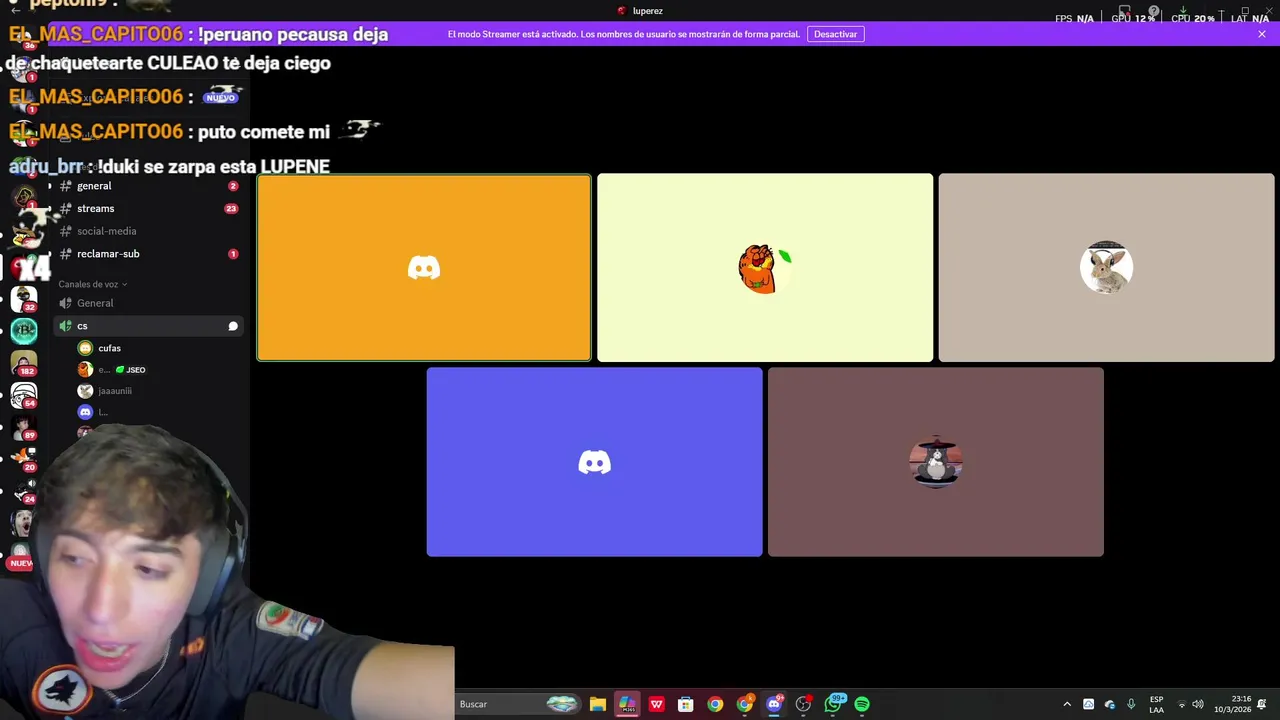Select the brown cat-with-hat avatar tile
The width and height of the screenshot is (1280, 720).
click(936, 462)
